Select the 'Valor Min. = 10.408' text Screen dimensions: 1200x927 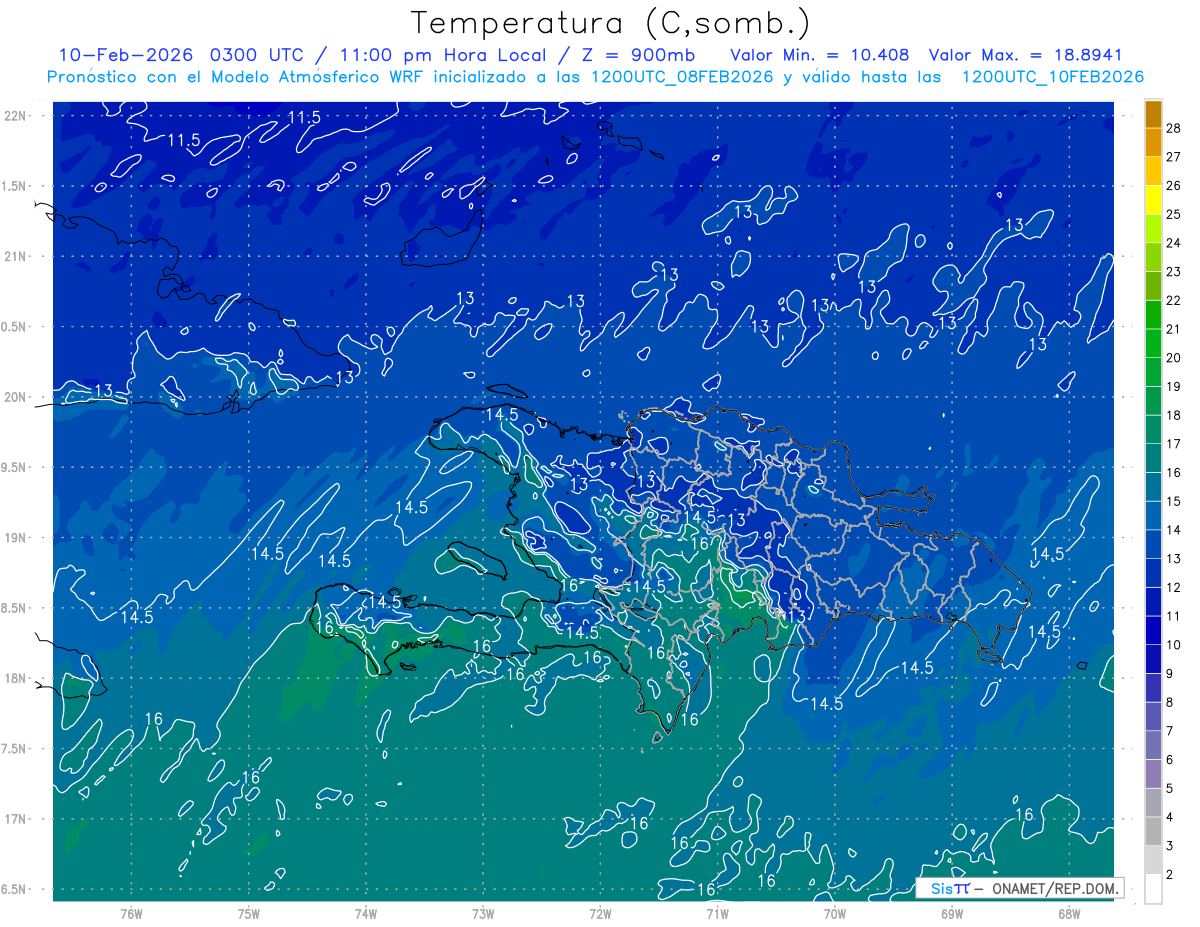click(820, 55)
